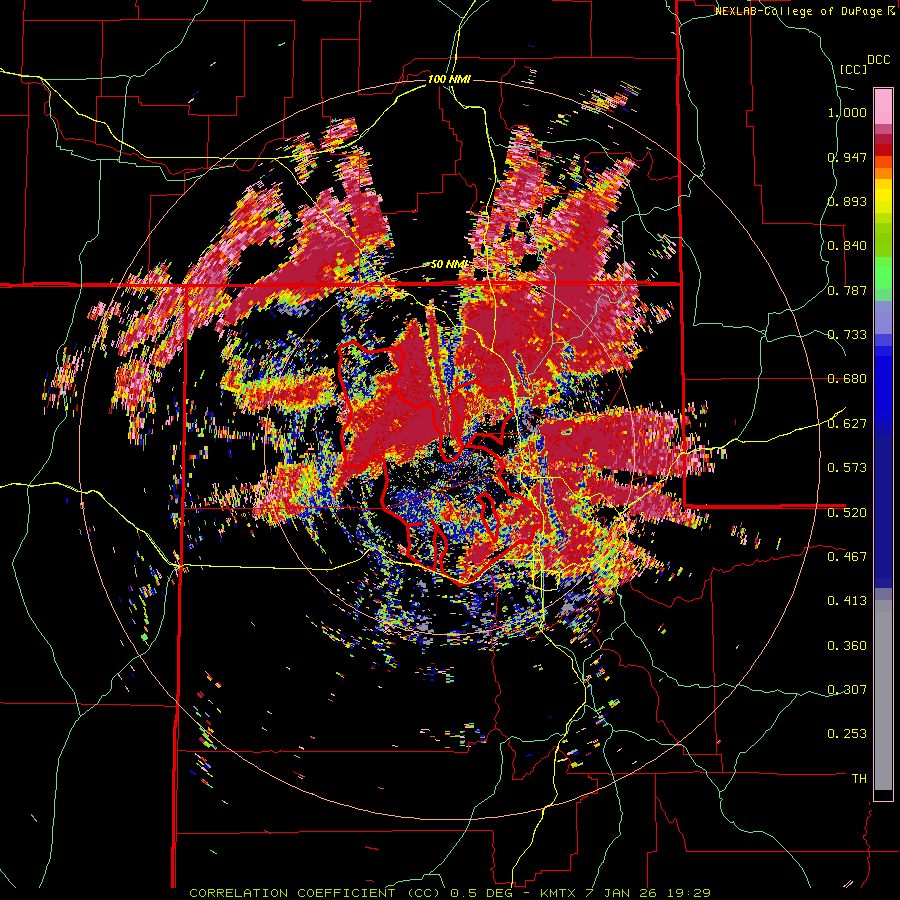The height and width of the screenshot is (900, 900).
Task: Click the 50 NMI range ring label
Action: [x=449, y=265]
